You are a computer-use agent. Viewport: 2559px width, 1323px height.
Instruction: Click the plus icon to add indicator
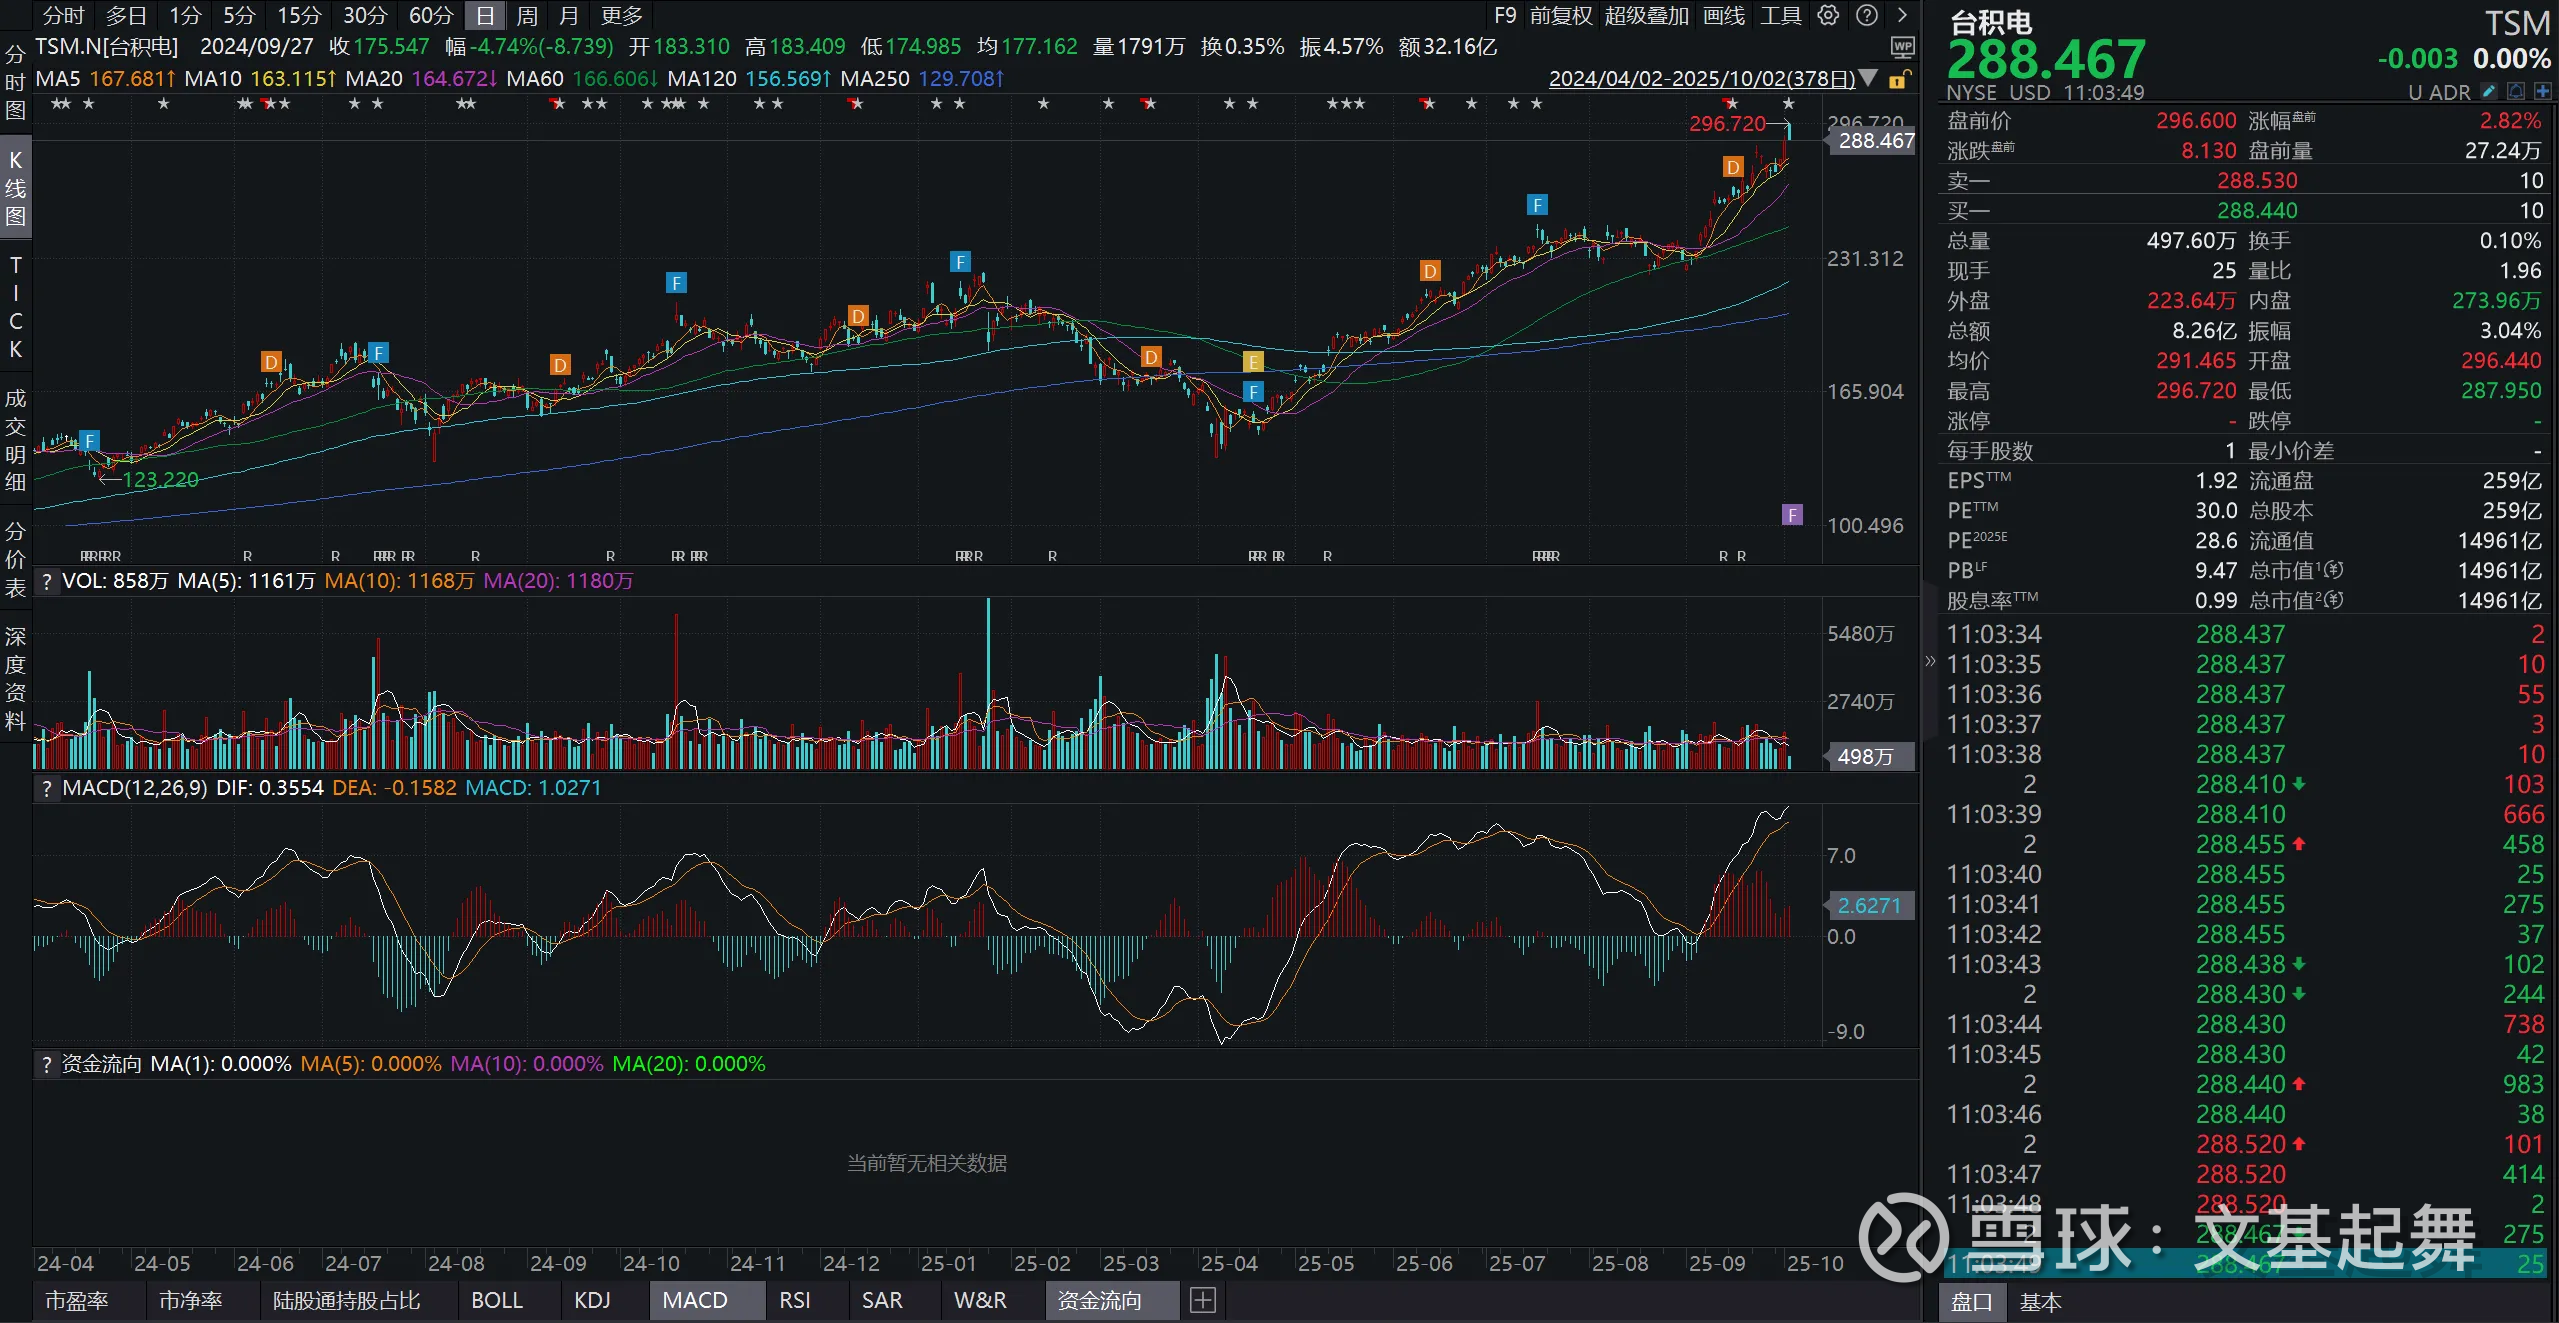tap(1203, 1300)
